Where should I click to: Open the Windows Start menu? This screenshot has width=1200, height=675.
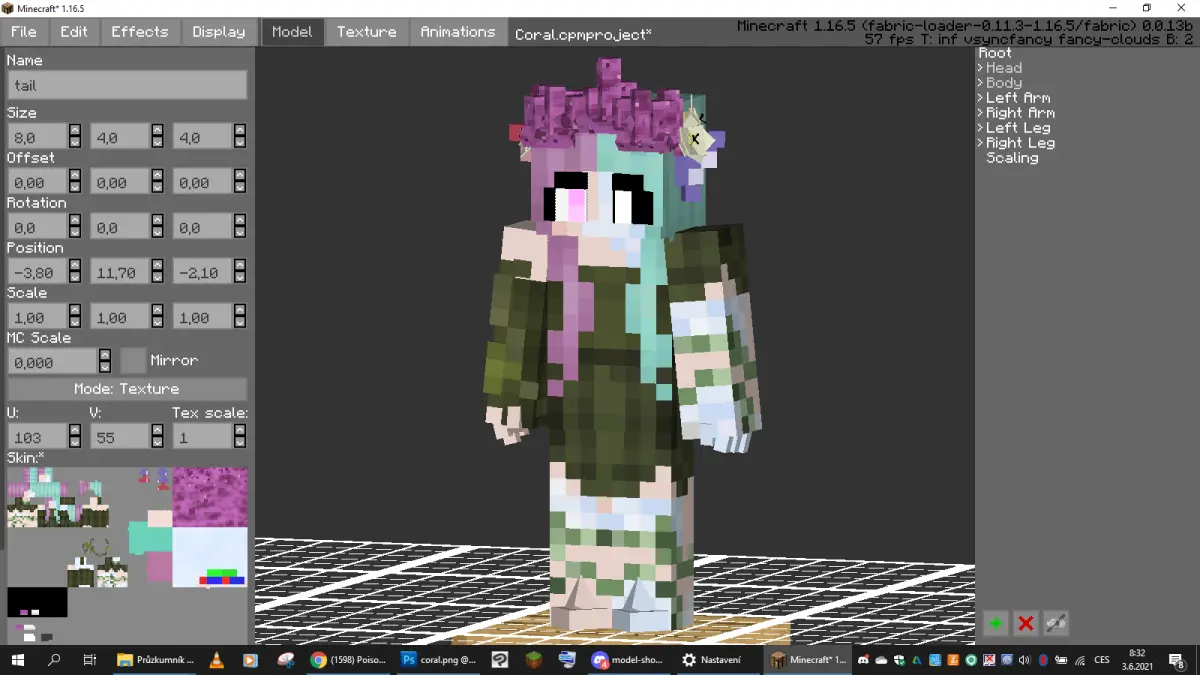pos(18,660)
